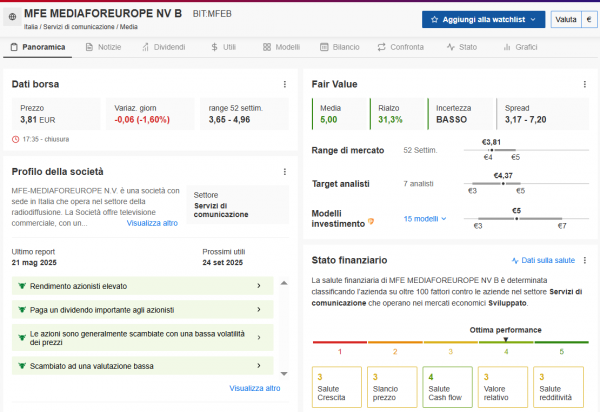This screenshot has width=600, height=412.
Task: Click the Spread 3,17 - 7,20 value
Action: pos(525,120)
